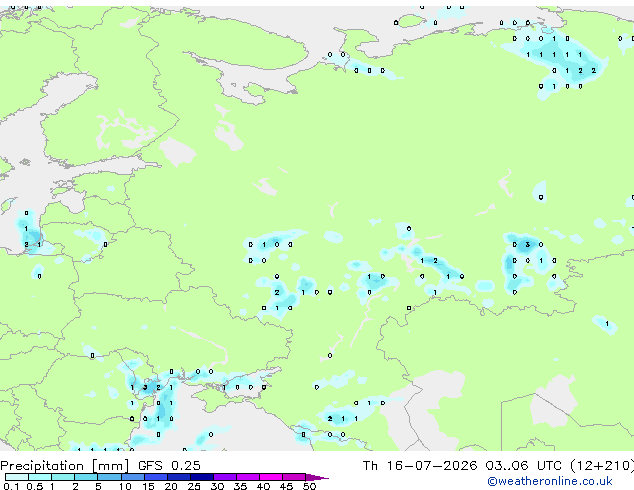Click the "0.1" legend scale label
This screenshot has height=490, width=634.
pos(11,486)
